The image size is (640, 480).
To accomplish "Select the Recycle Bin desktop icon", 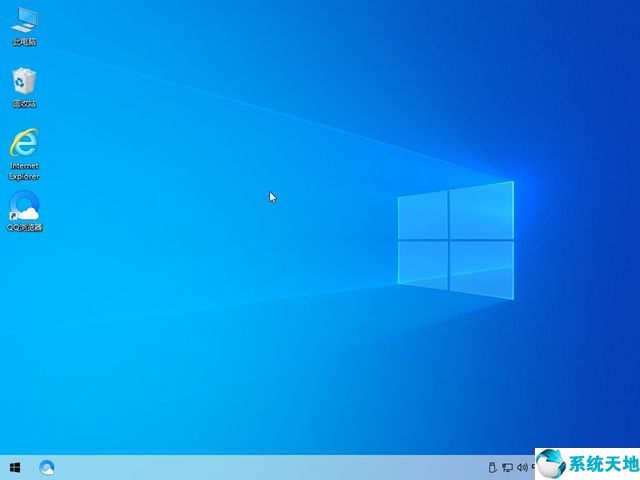I will (x=24, y=87).
